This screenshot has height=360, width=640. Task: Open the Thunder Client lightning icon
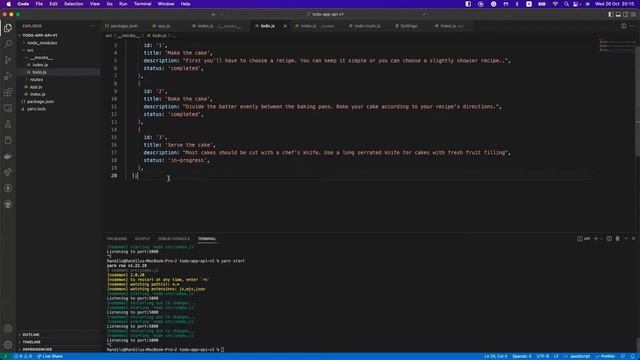pos(8,188)
